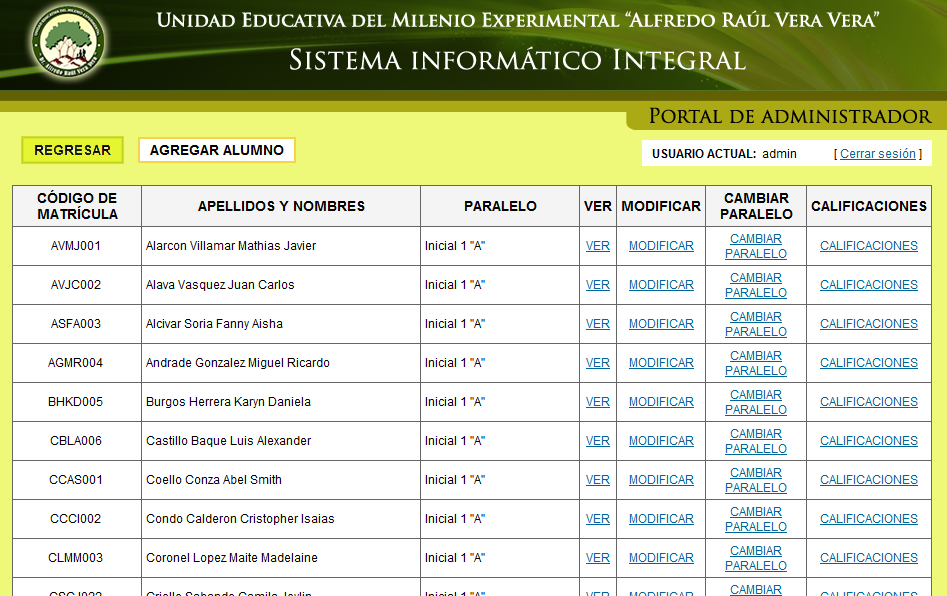The image size is (947, 596).
Task: Click VER for Coronel Lopez Maite Madelaine
Action: pos(598,558)
